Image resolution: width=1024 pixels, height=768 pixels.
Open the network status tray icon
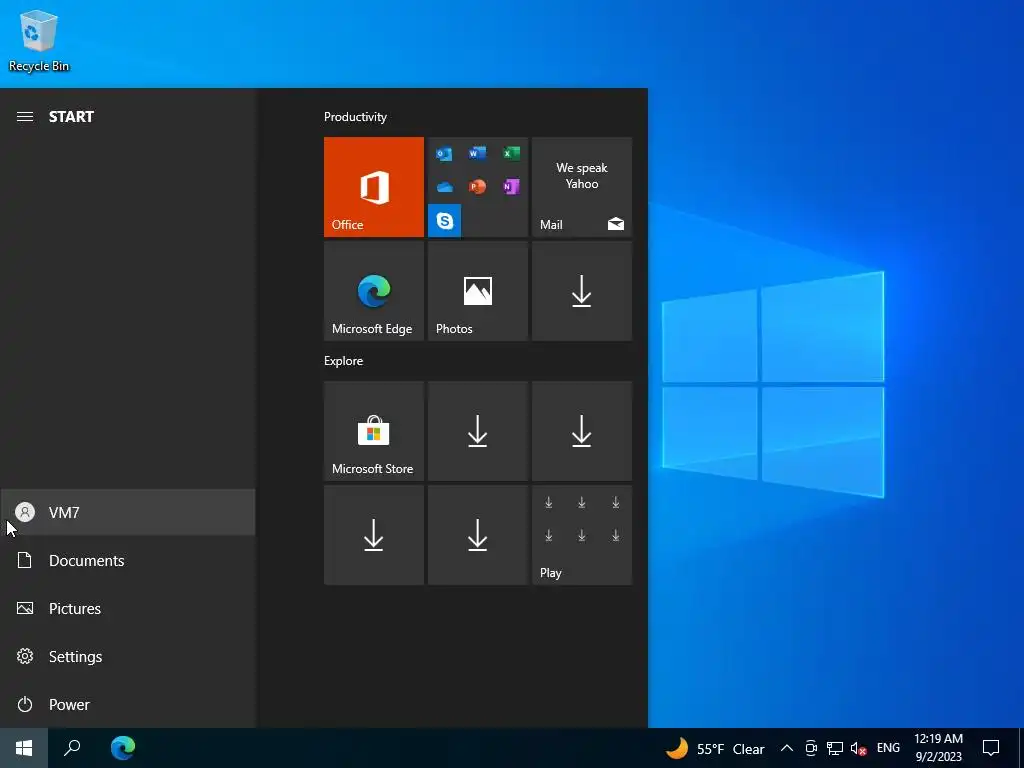(x=835, y=748)
